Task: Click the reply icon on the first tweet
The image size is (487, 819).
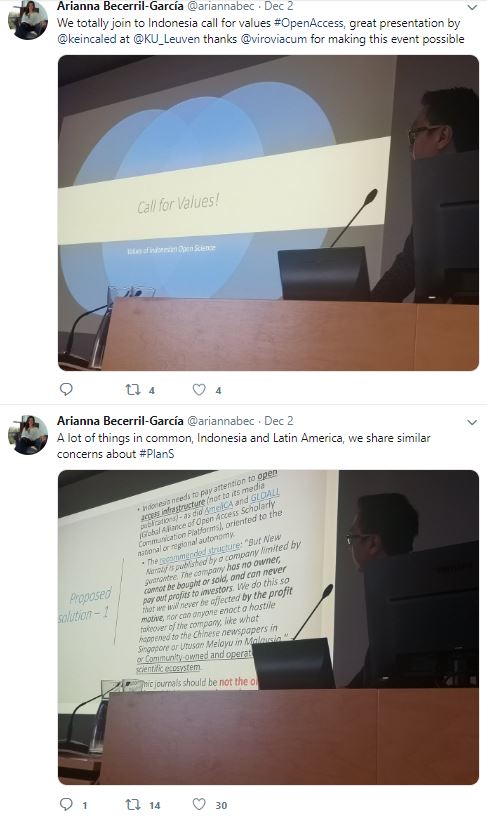Action: coord(66,389)
